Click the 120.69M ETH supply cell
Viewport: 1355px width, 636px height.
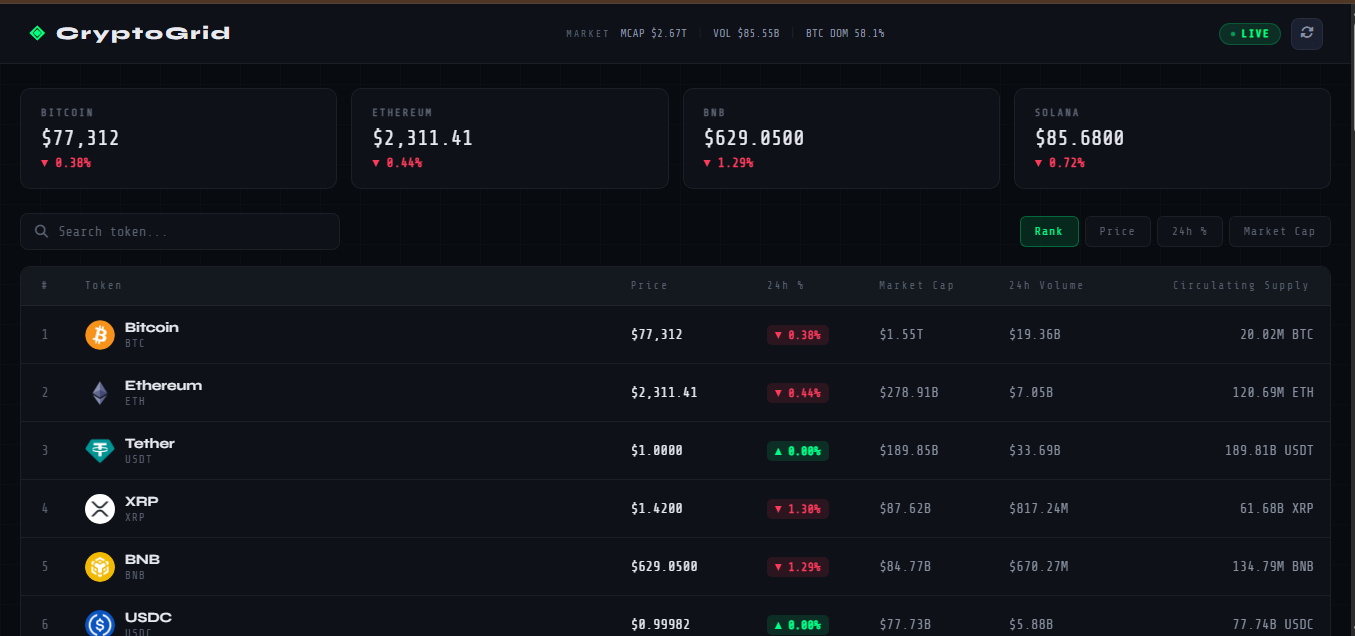coord(1273,393)
